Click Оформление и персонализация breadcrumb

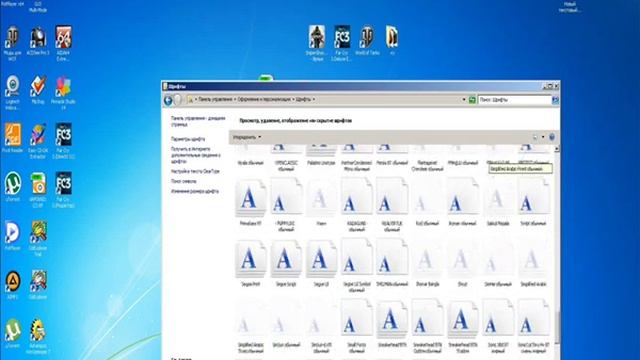coord(265,99)
